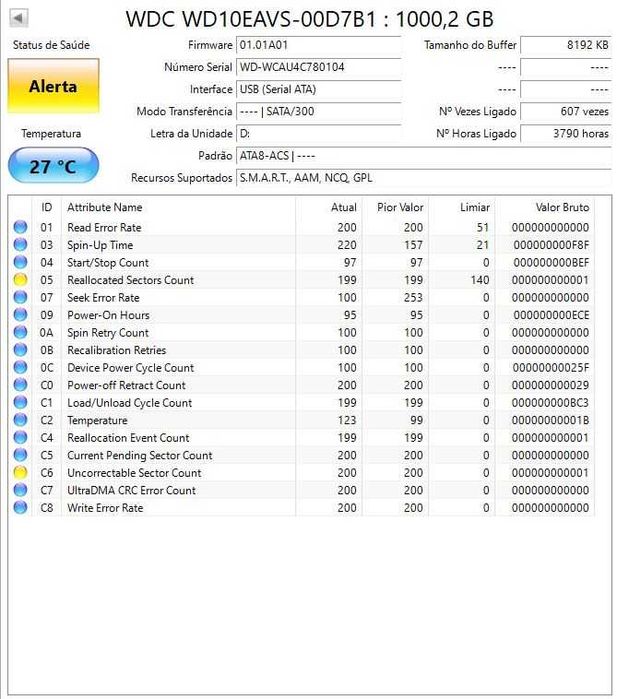The image size is (617, 699).
Task: Select the UltraDMA CRC Error Count attribute name
Action: tap(132, 490)
